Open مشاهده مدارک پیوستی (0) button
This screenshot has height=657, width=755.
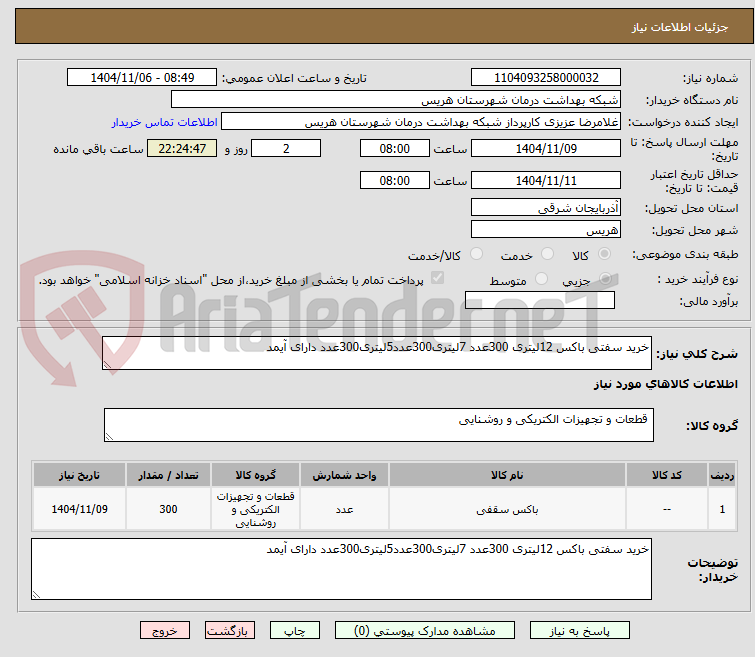(x=425, y=631)
